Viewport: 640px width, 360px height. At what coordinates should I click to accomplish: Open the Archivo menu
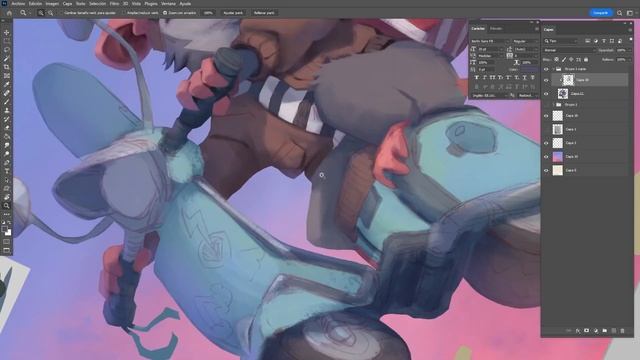18,3
